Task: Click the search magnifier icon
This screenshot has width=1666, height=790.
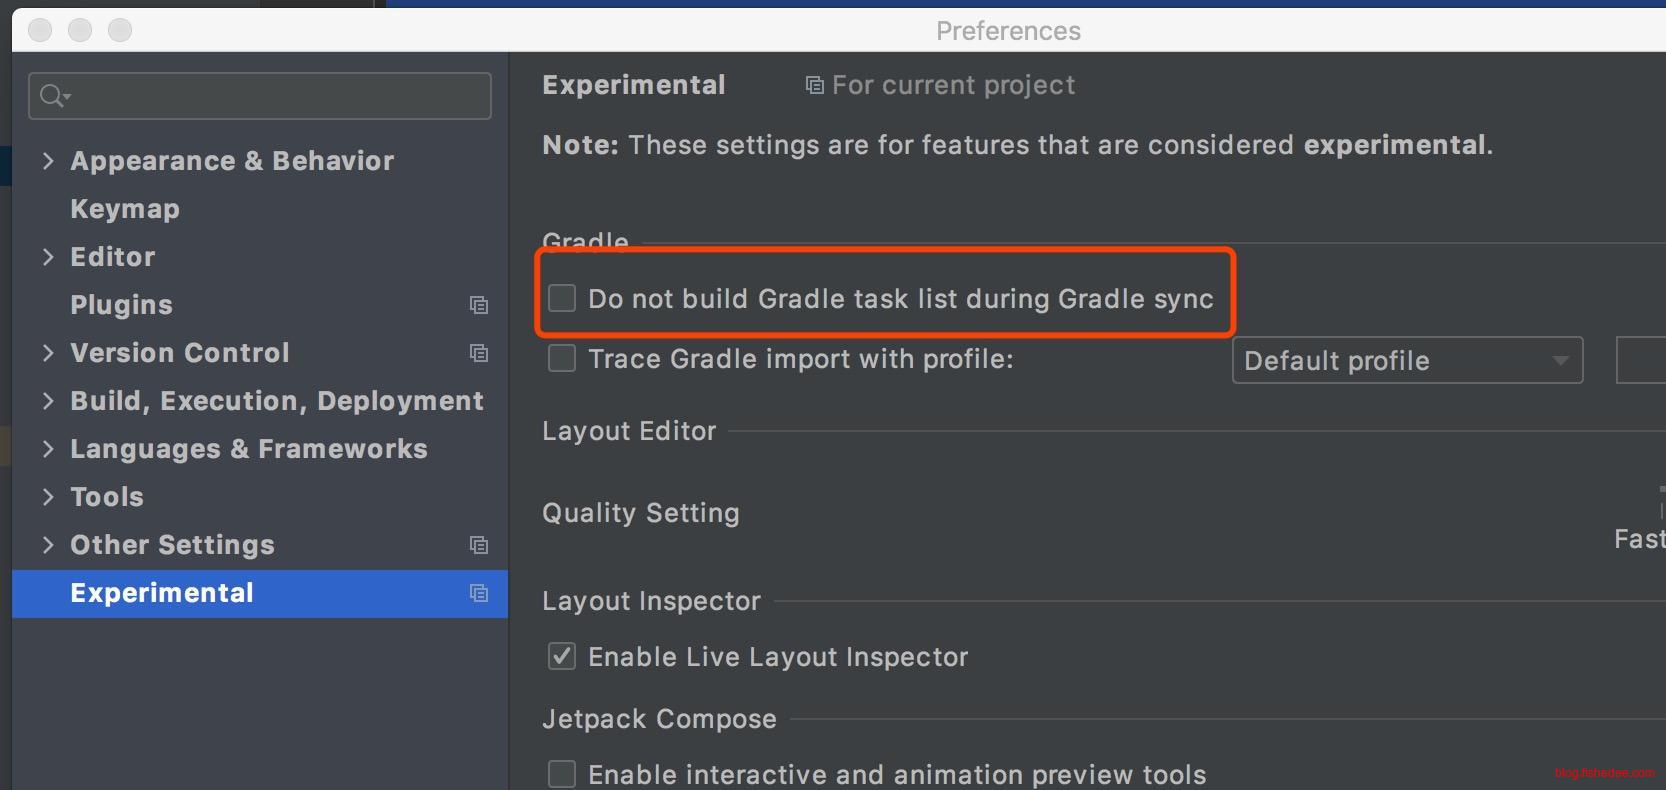Action: [x=51, y=96]
